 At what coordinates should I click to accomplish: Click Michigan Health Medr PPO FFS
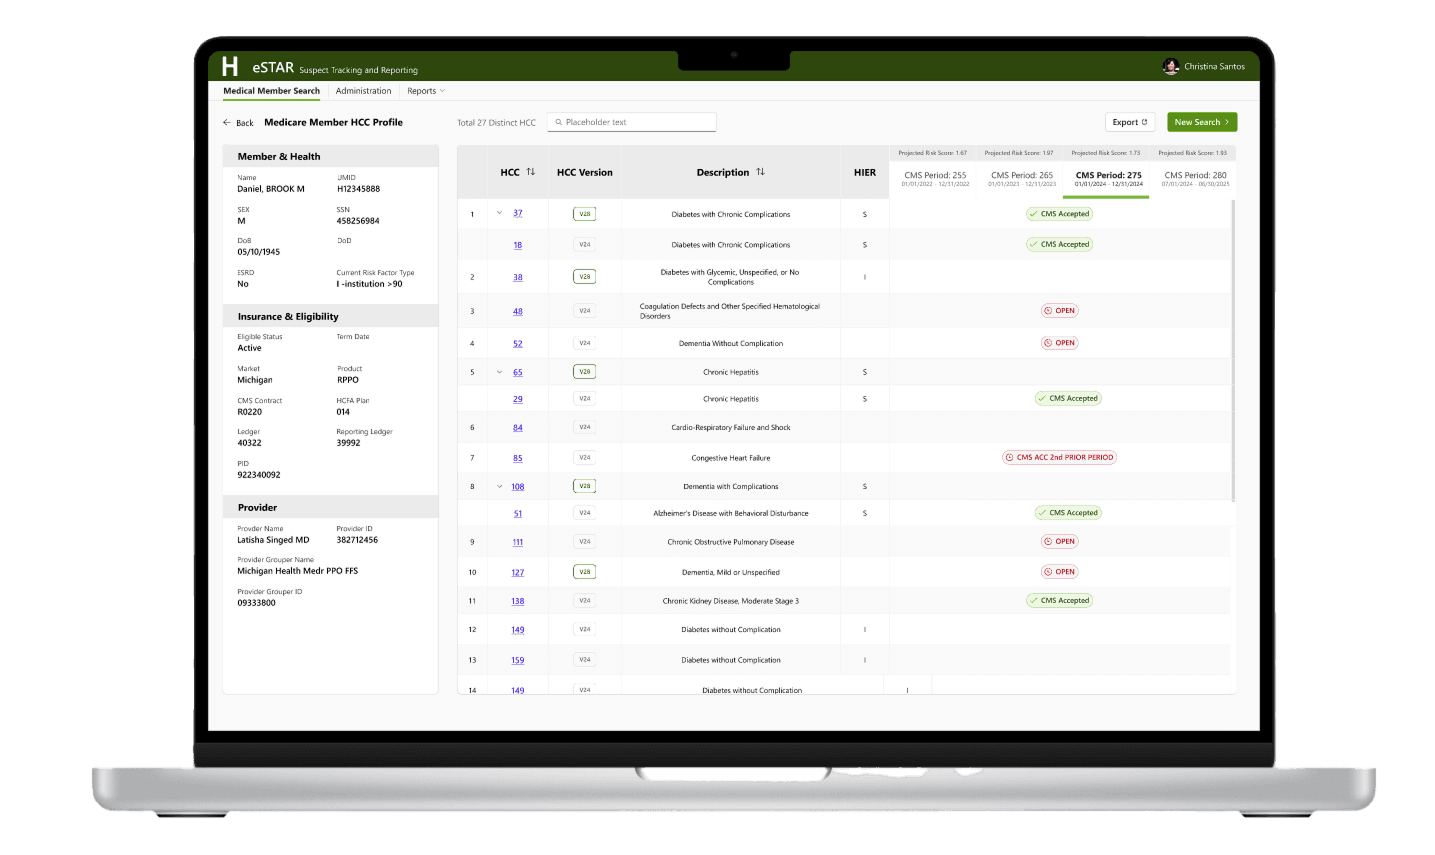297,571
